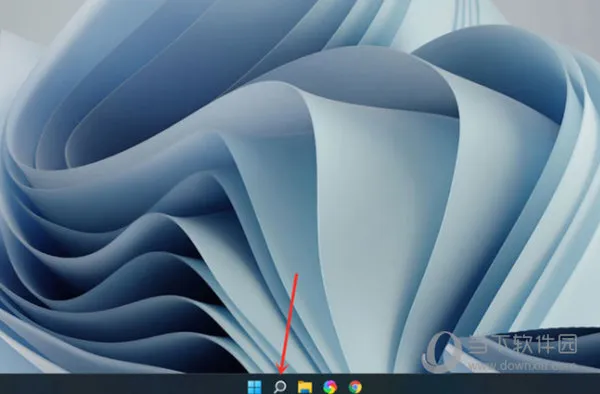This screenshot has width=600, height=394.
Task: Open the colorful pinwheel browser icon
Action: (x=330, y=387)
